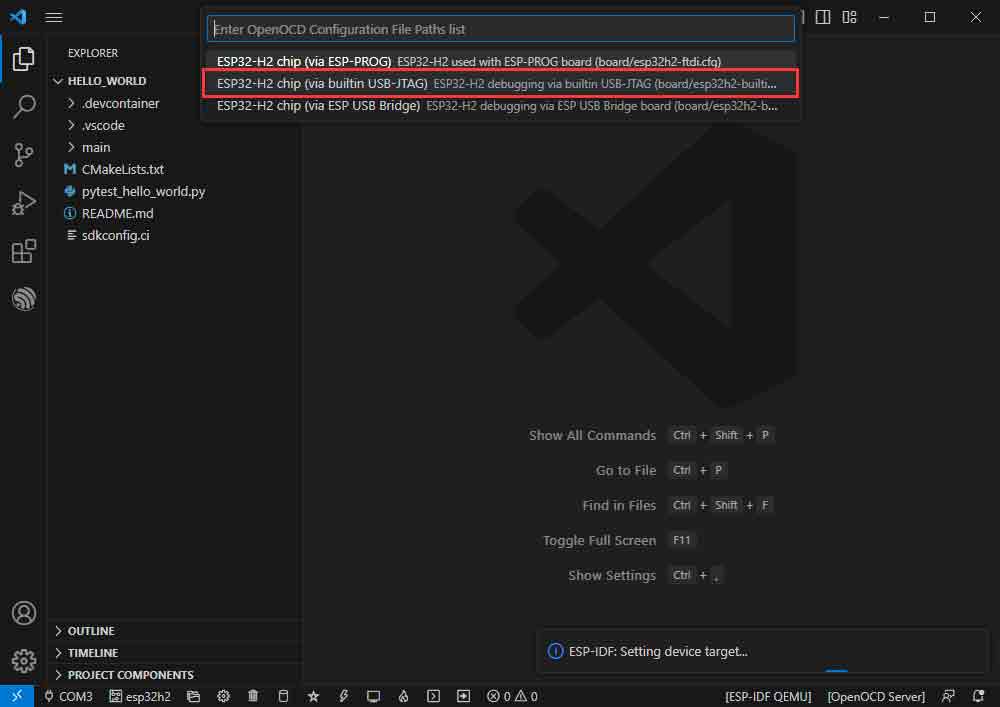Open the hamburger application menu
The height and width of the screenshot is (707, 1000).
54,17
